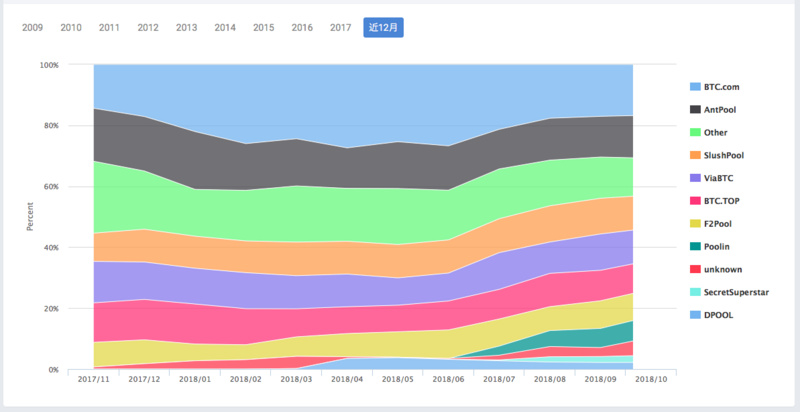Image resolution: width=800 pixels, height=412 pixels.
Task: Click the SecretSuperstar cyan legend marker
Action: coord(696,292)
